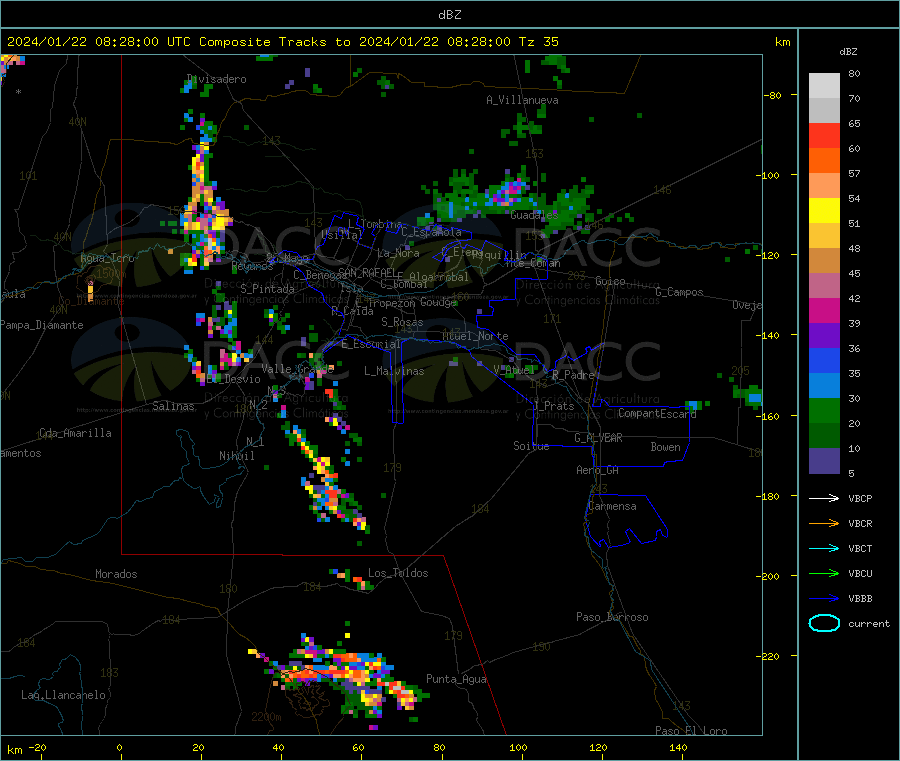The height and width of the screenshot is (761, 900).
Task: Select the 80 dBZ light gray swatch
Action: tap(824, 86)
